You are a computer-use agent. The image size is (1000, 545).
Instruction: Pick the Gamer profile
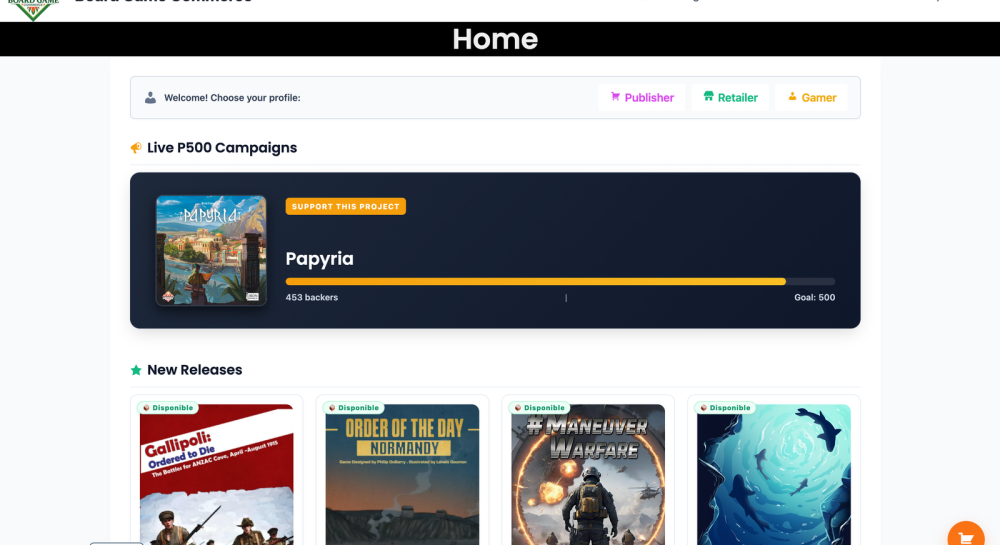(811, 98)
